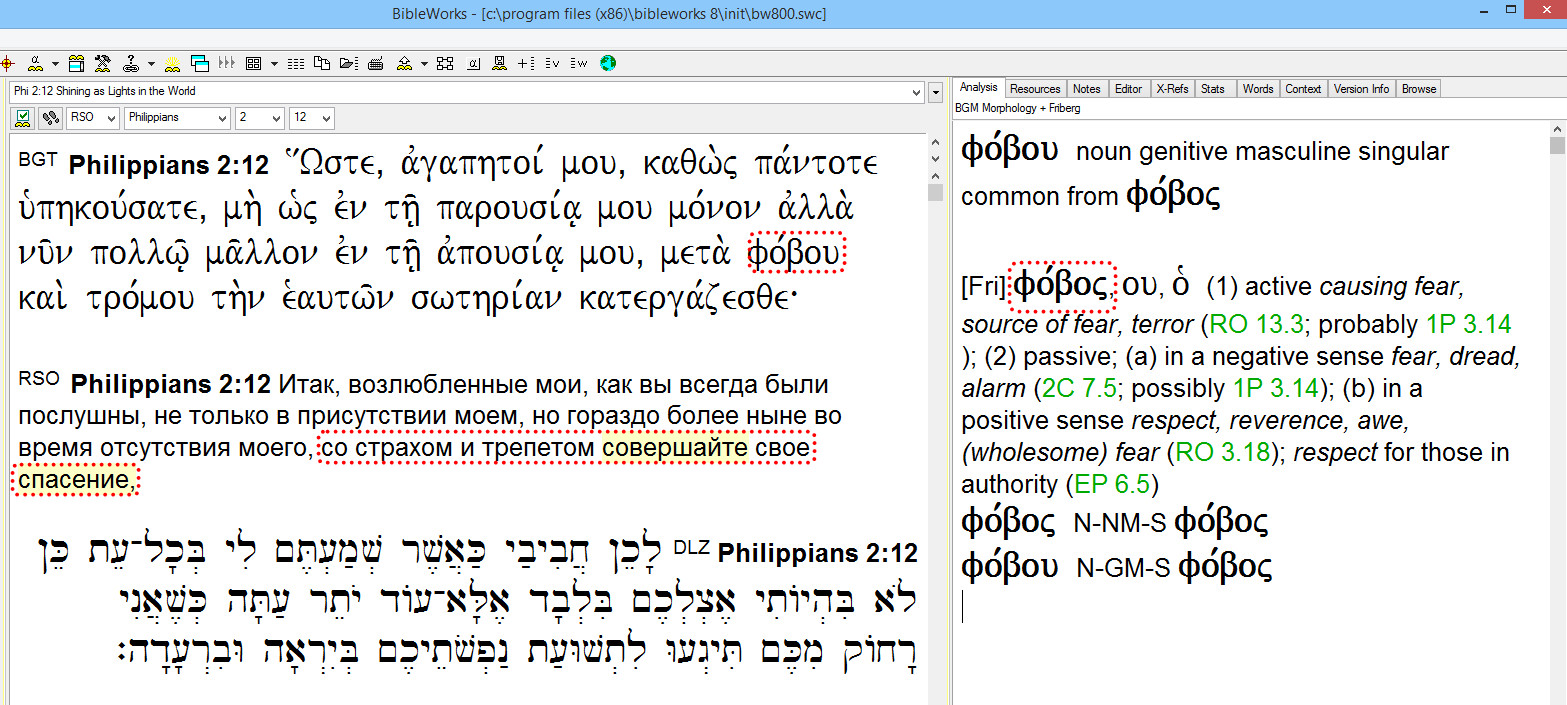Toggle the green checkmark book button
Screen dimensions: 1567x705
[23, 118]
